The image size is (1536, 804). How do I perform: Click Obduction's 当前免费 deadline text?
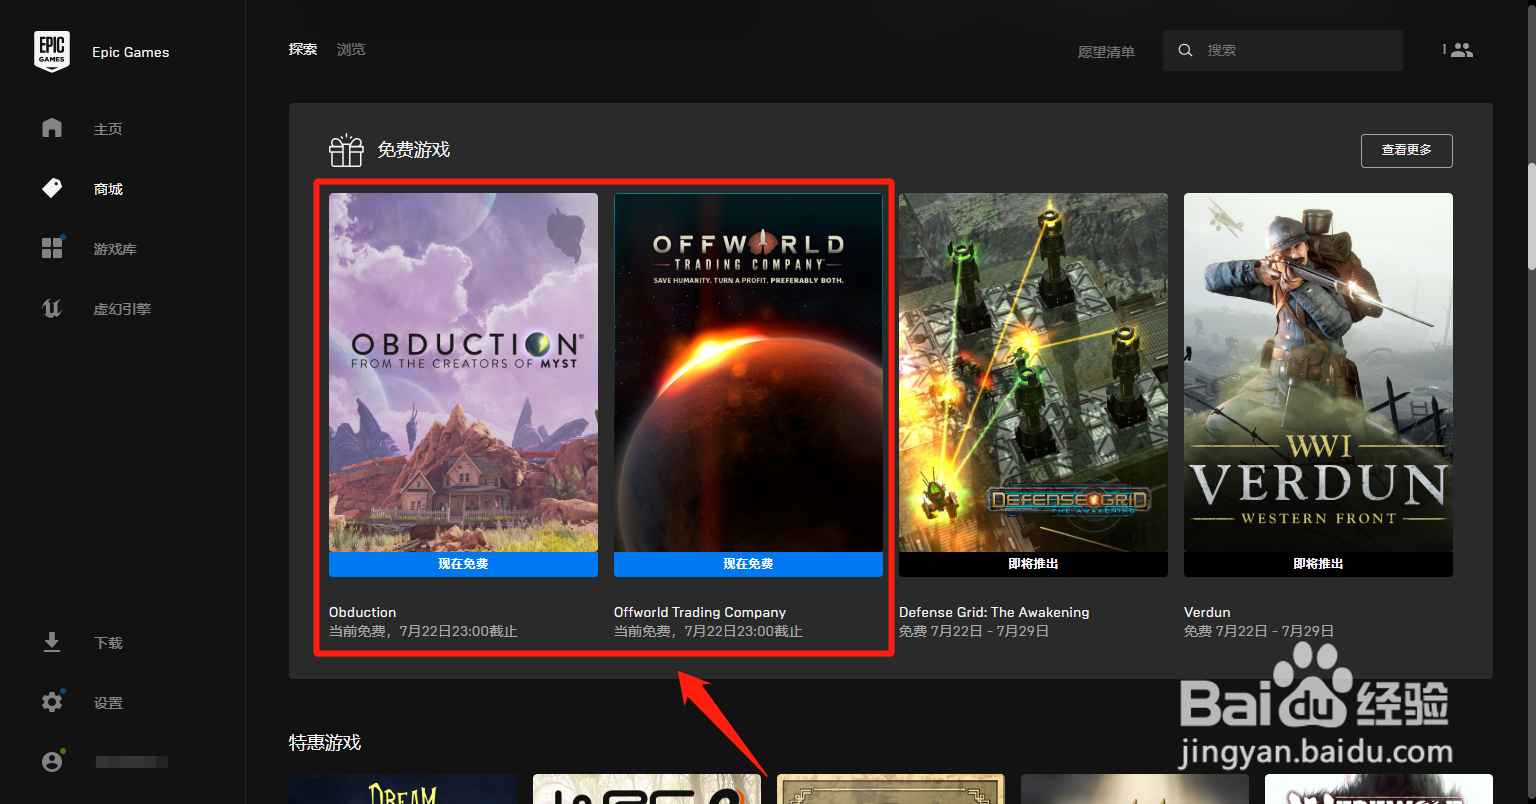[x=423, y=631]
